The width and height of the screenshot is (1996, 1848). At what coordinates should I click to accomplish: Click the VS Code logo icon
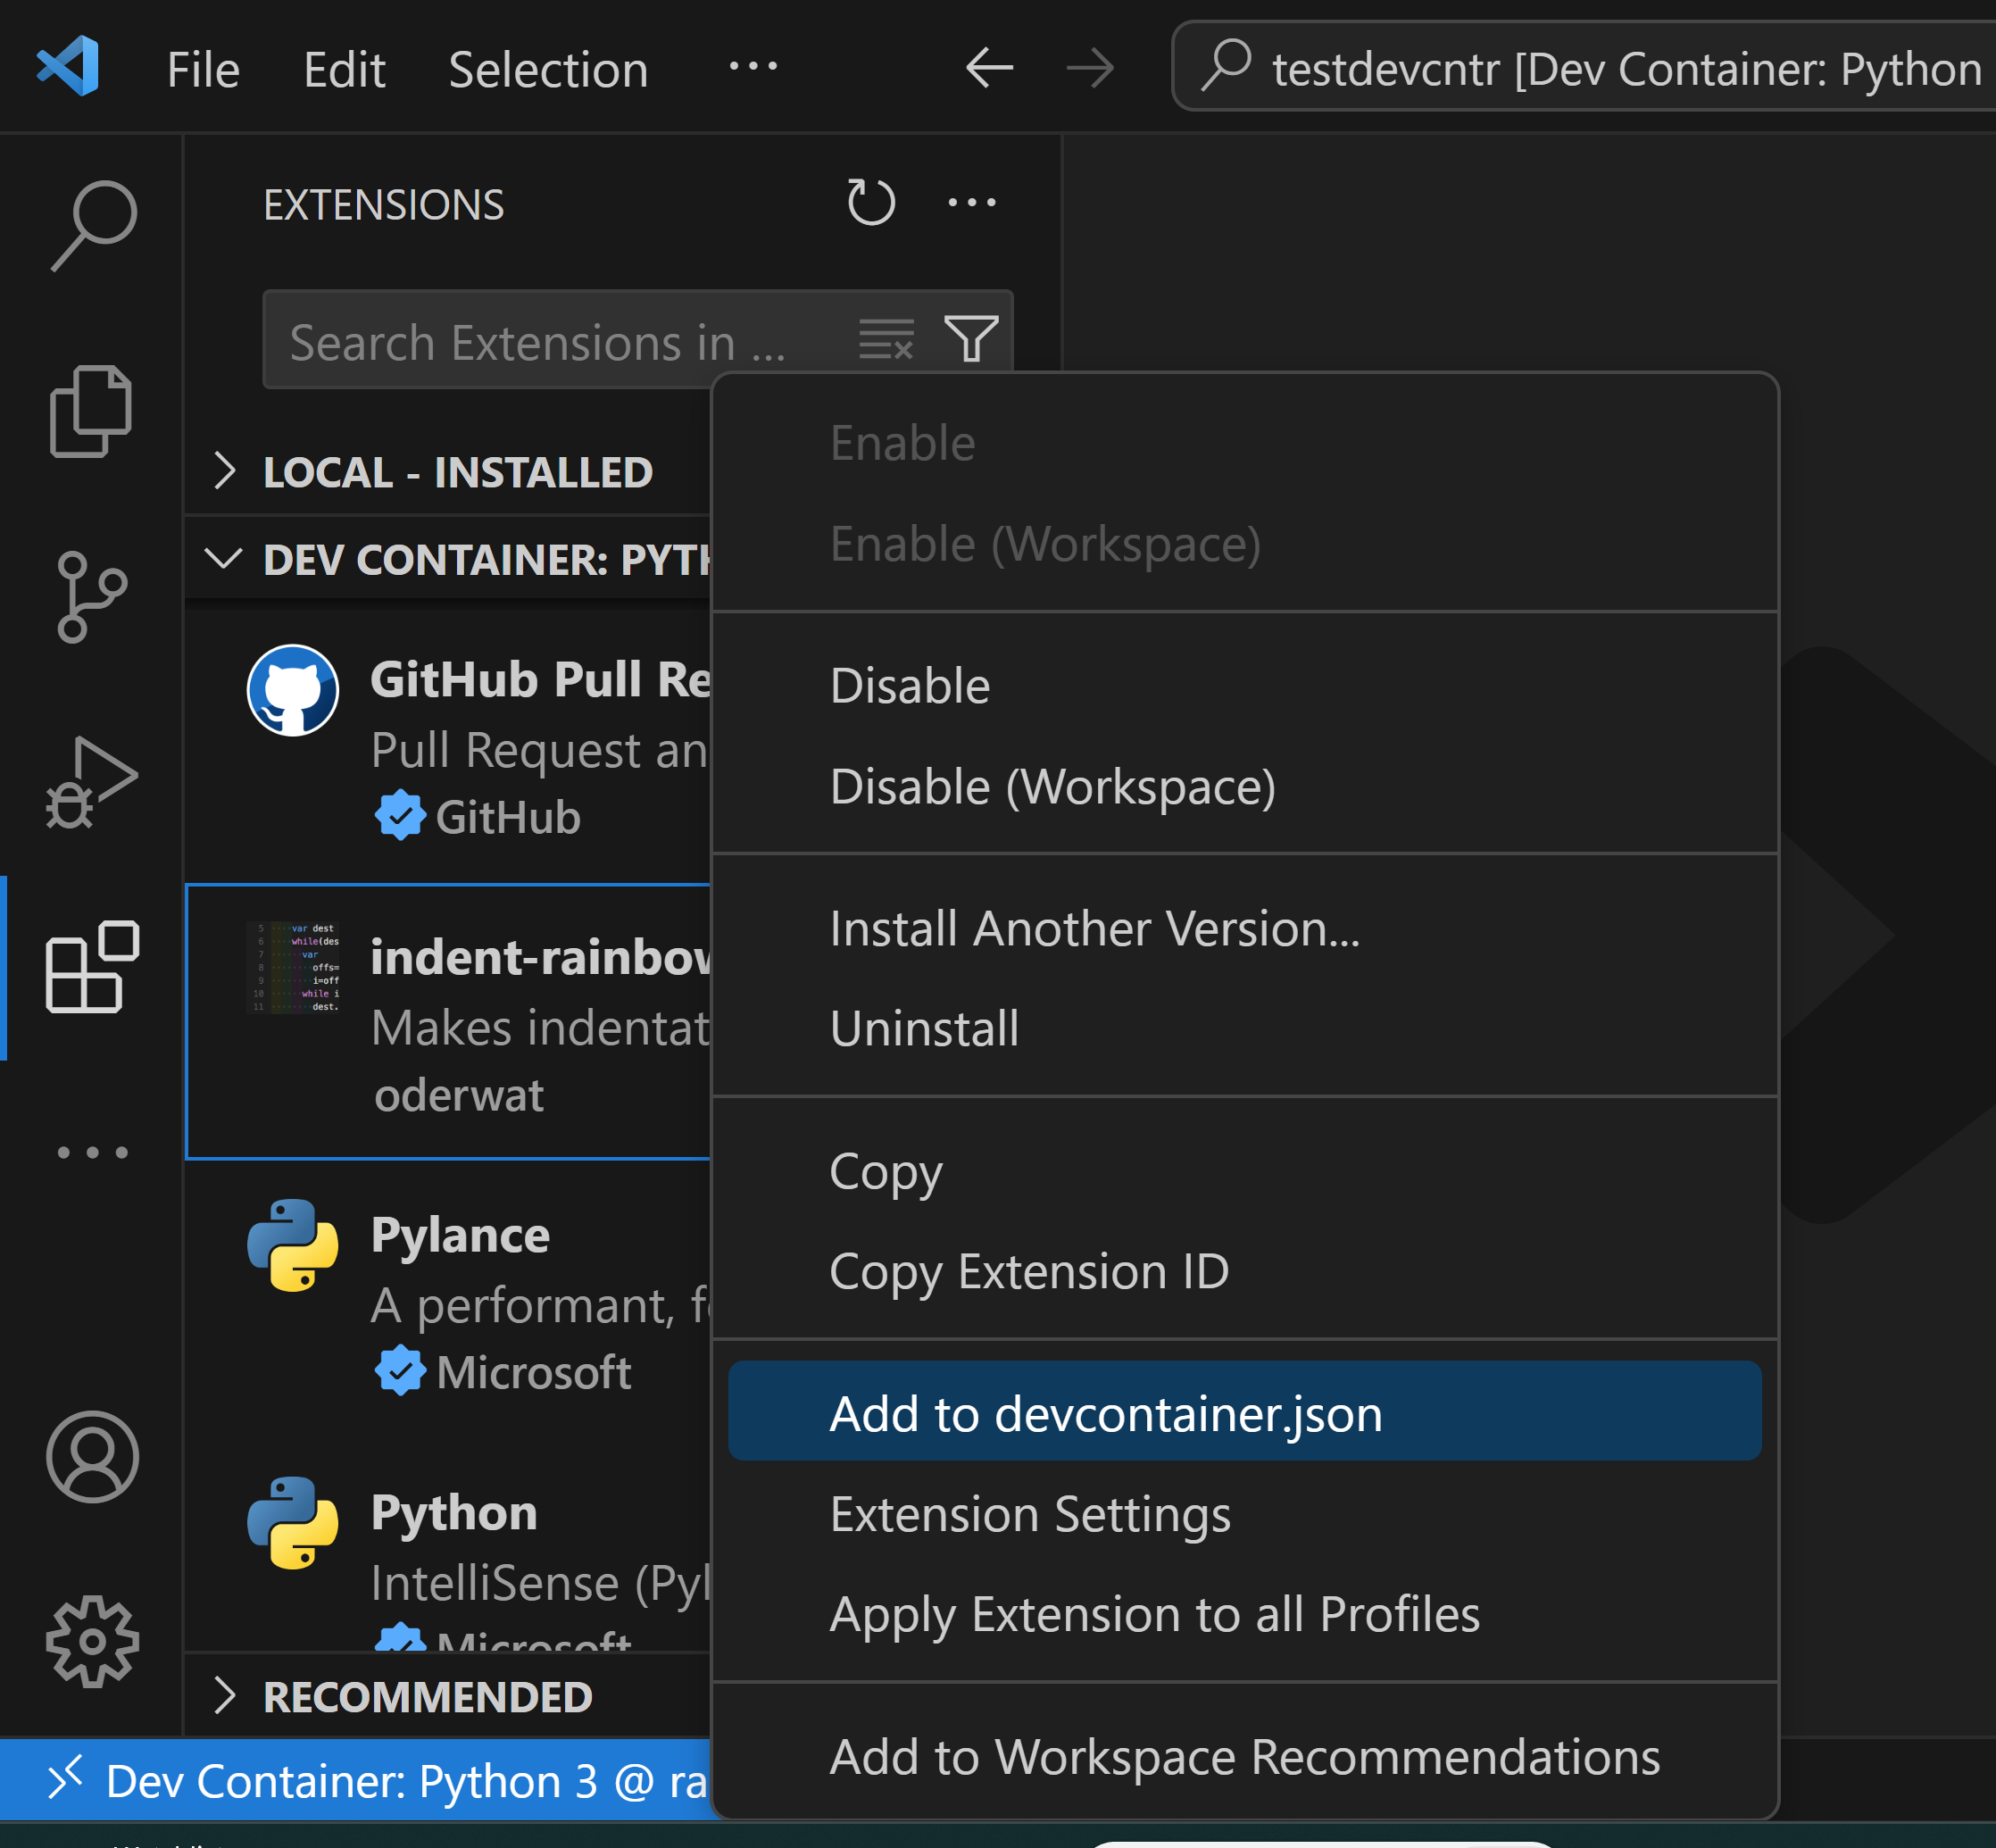click(x=68, y=66)
